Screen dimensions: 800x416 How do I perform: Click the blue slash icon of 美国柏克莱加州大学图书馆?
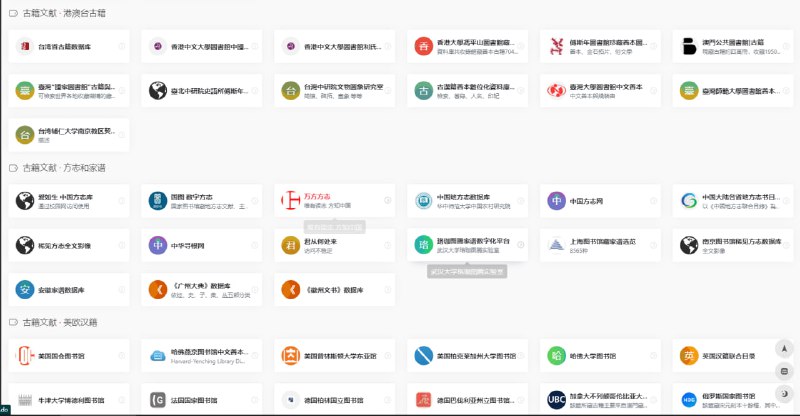click(423, 356)
